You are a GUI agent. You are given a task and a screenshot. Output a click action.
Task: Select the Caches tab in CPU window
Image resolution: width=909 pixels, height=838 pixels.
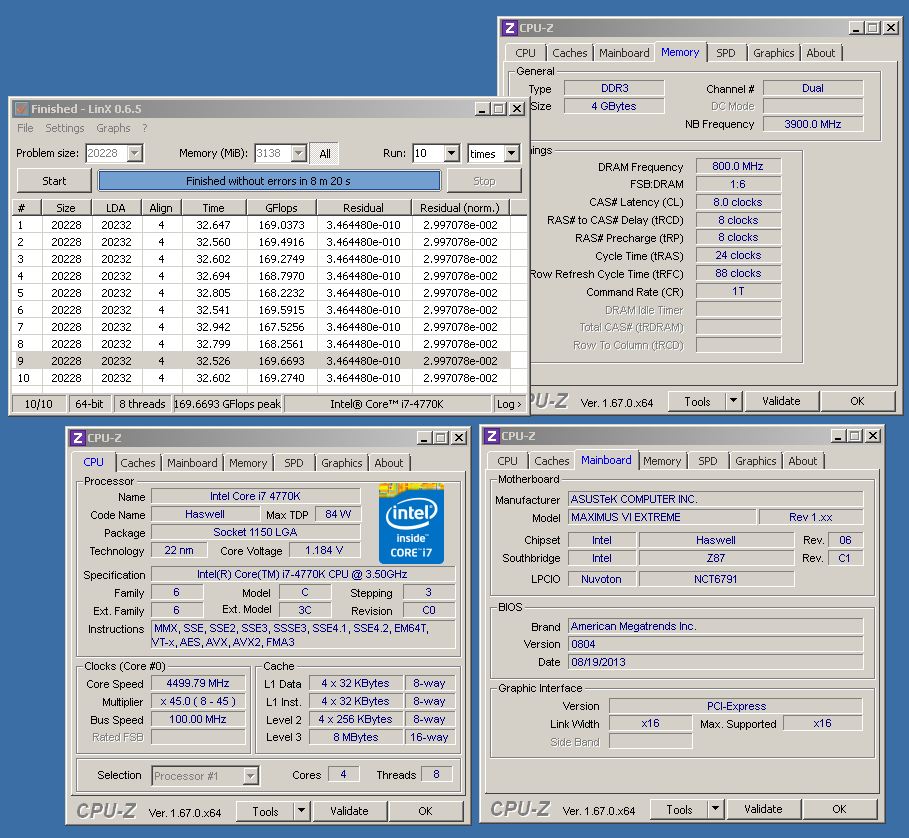point(138,463)
